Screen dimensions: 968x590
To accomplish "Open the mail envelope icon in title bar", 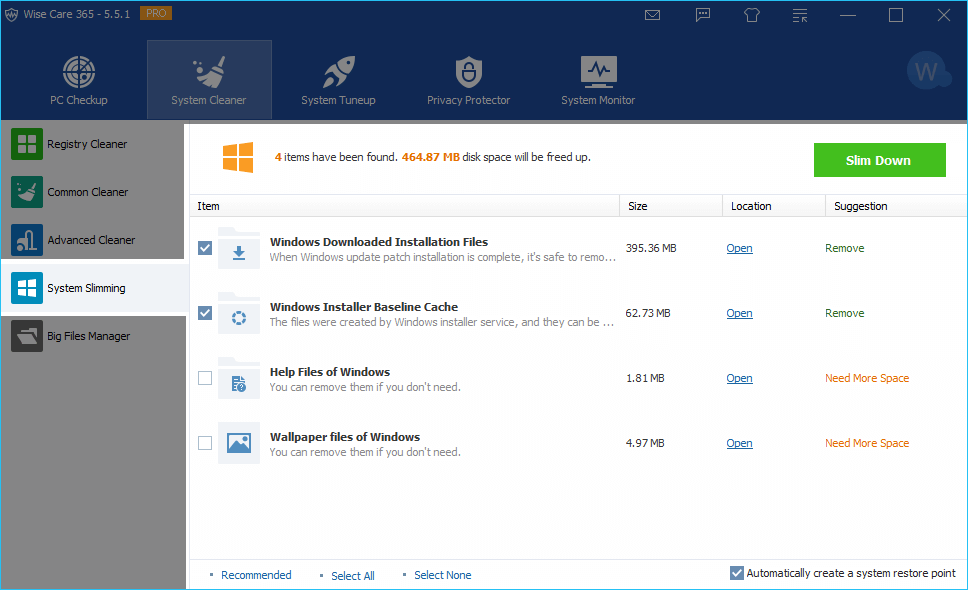I will coord(653,15).
